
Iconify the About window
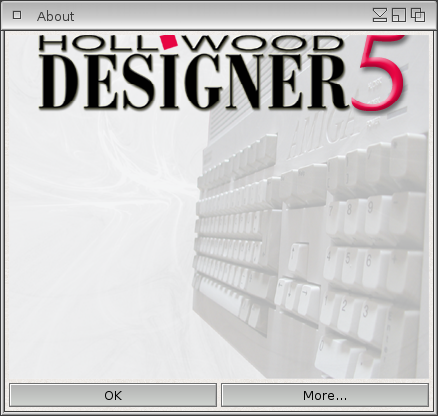380,16
